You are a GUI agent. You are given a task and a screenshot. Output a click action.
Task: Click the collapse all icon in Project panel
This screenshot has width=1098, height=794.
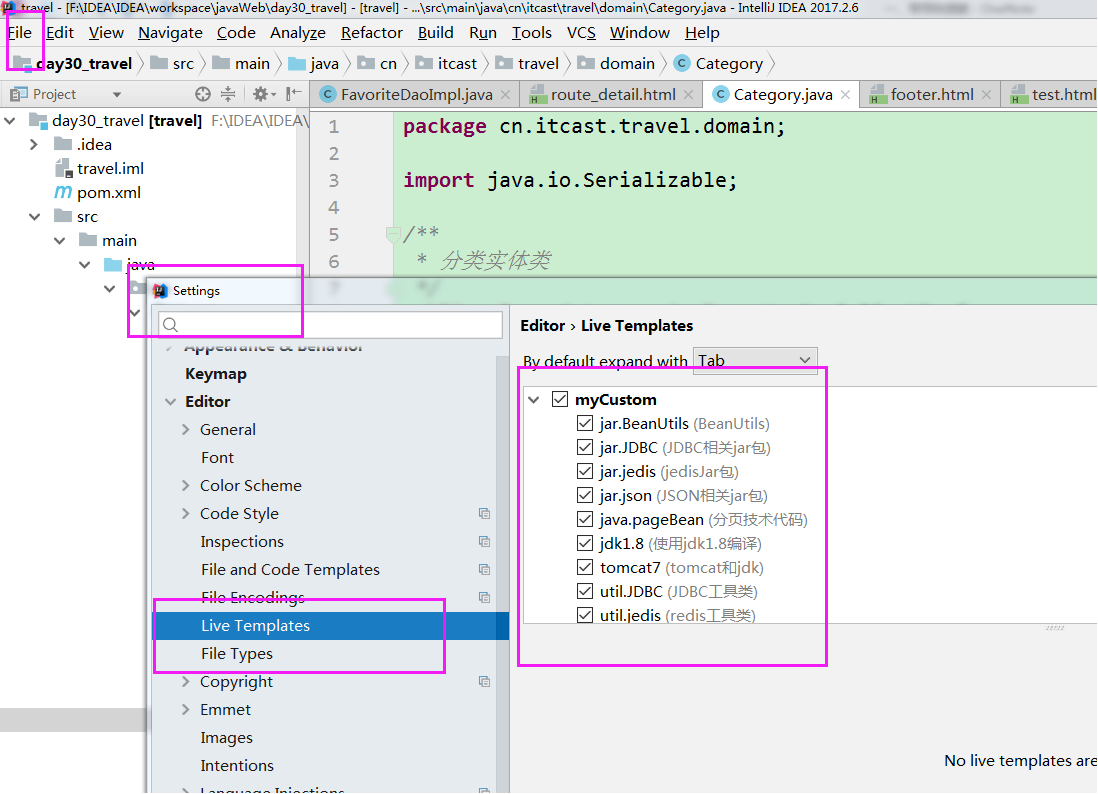point(228,94)
